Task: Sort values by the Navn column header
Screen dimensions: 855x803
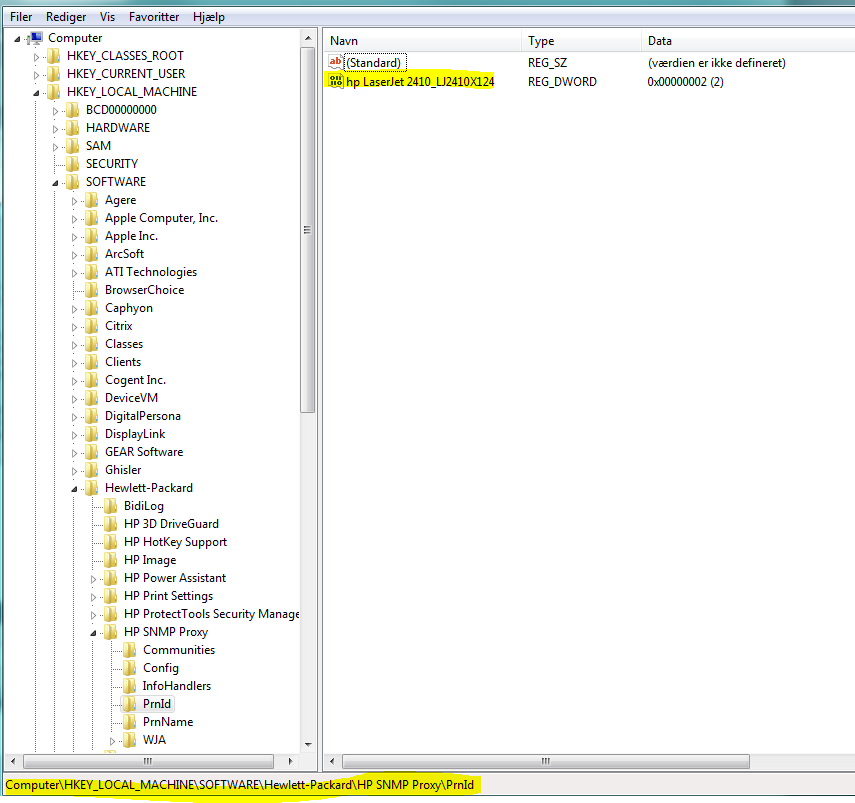Action: (x=423, y=41)
